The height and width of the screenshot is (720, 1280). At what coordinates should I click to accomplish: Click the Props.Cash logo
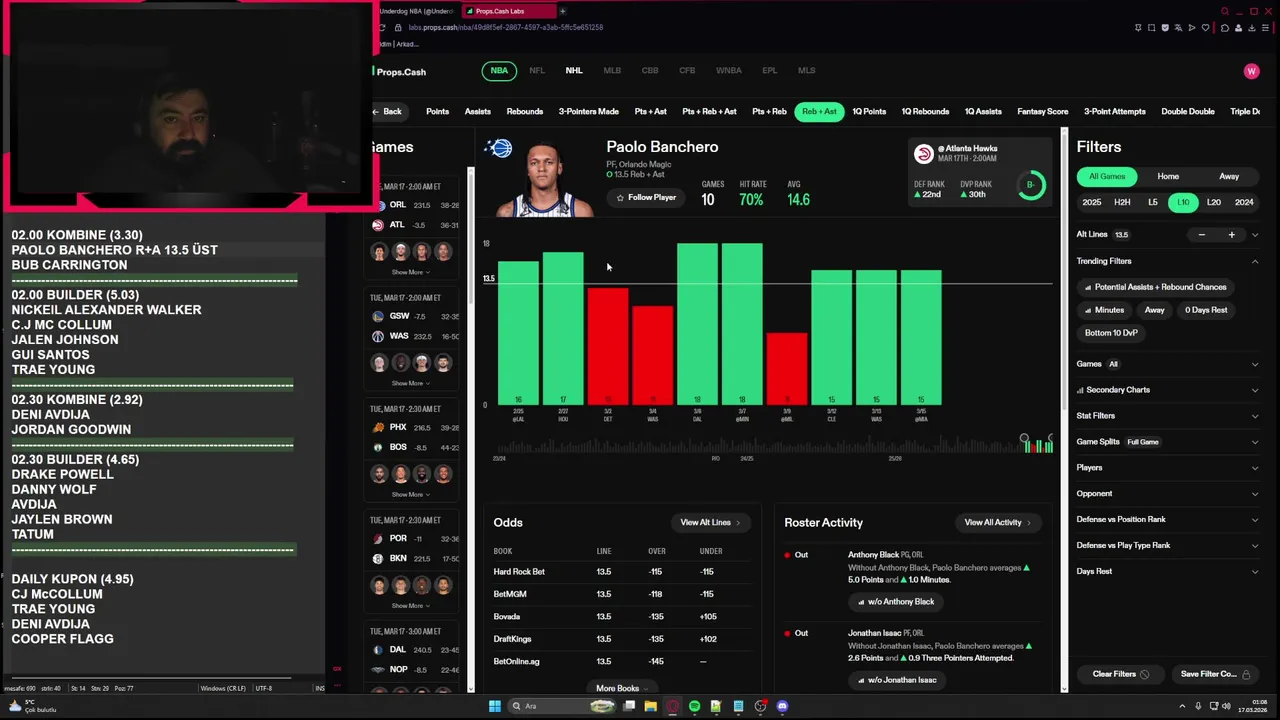[x=399, y=72]
